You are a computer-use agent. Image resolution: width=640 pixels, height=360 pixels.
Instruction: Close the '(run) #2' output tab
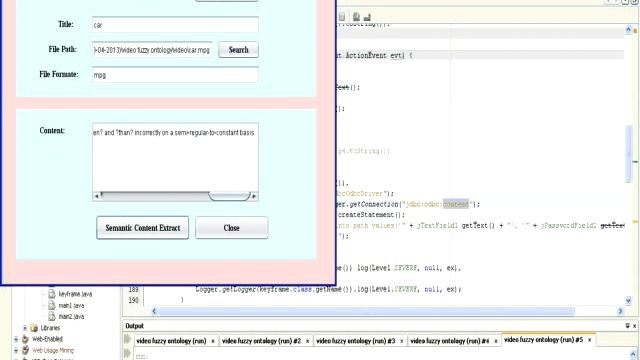(x=307, y=341)
